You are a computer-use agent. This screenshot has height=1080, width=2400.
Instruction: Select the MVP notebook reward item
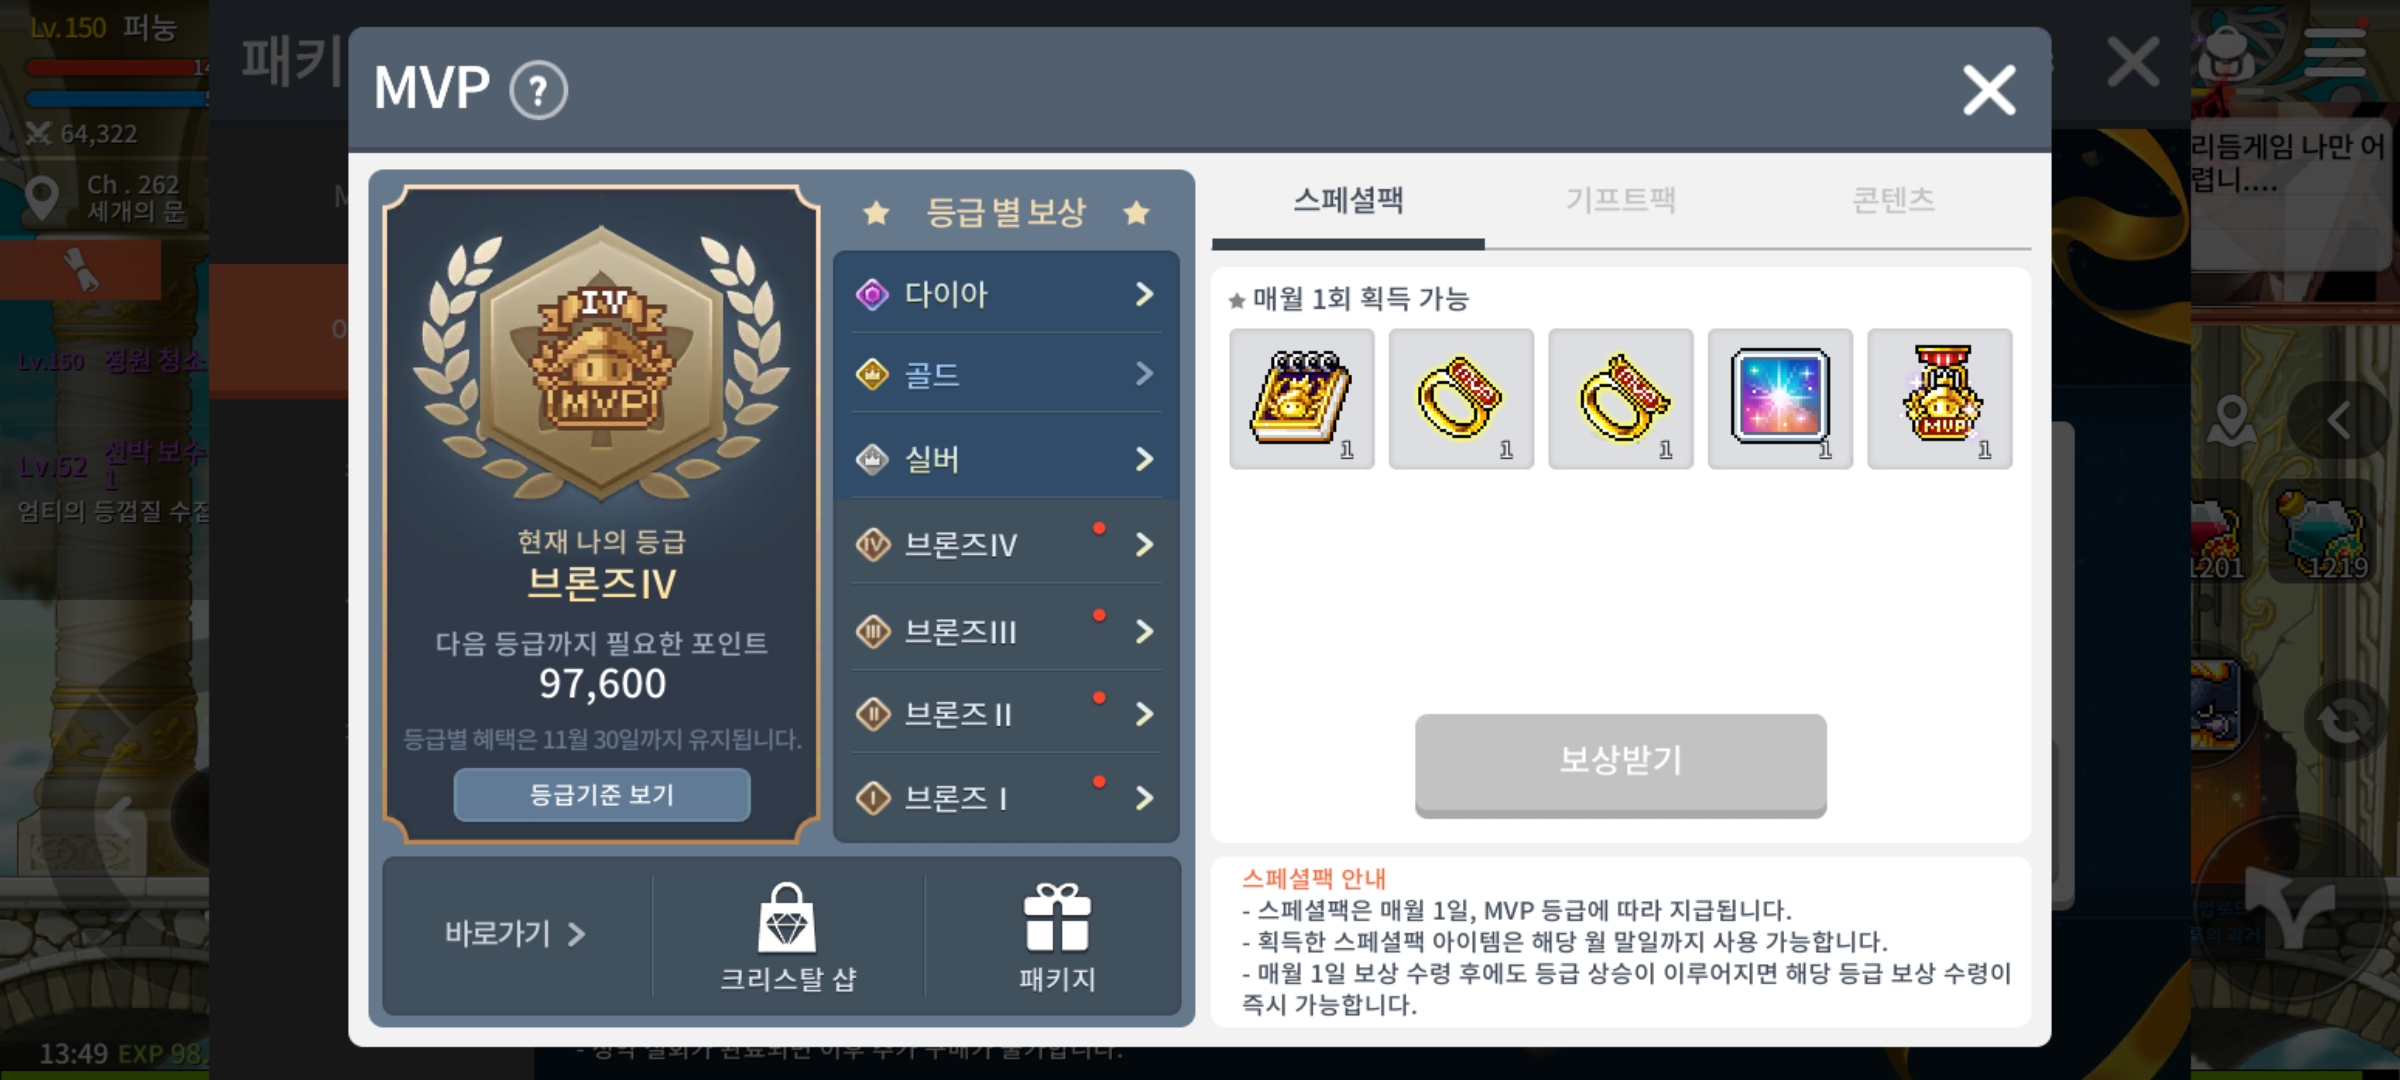(x=1301, y=398)
